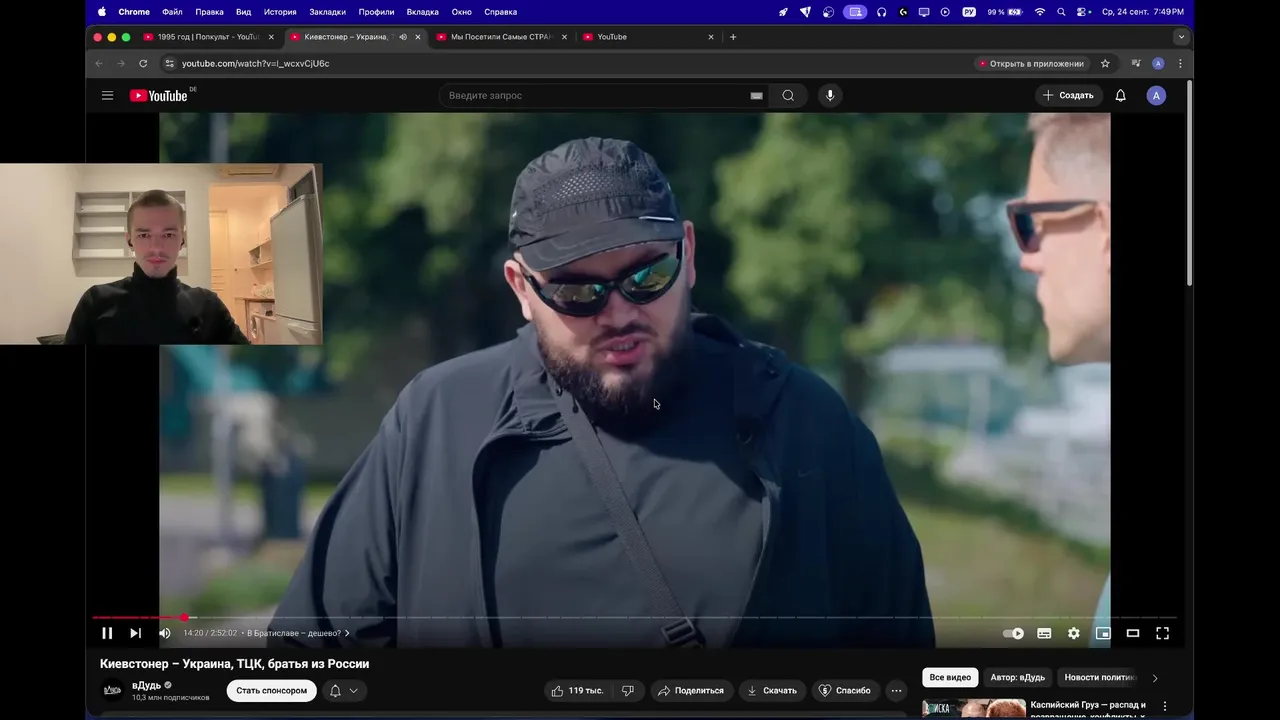The width and height of the screenshot is (1280, 720).
Task: Open 'Закладки' menu in menu bar
Action: (x=327, y=12)
